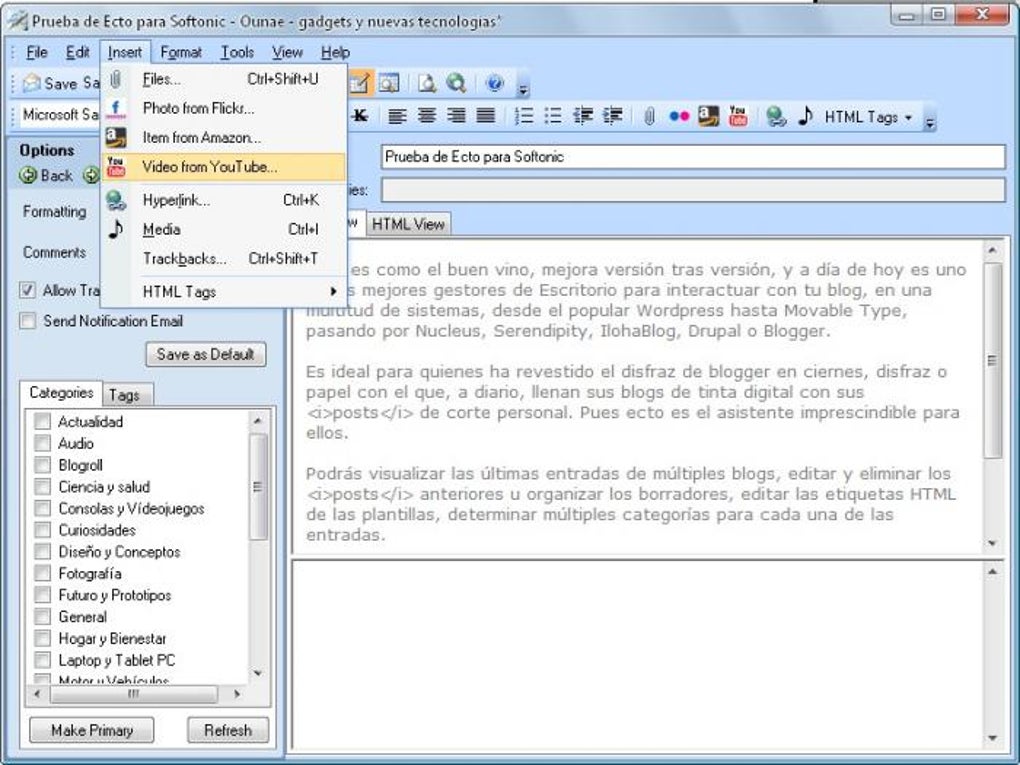Choose Trackbacks... from the Insert menu
The width and height of the screenshot is (1020, 765).
[x=224, y=259]
